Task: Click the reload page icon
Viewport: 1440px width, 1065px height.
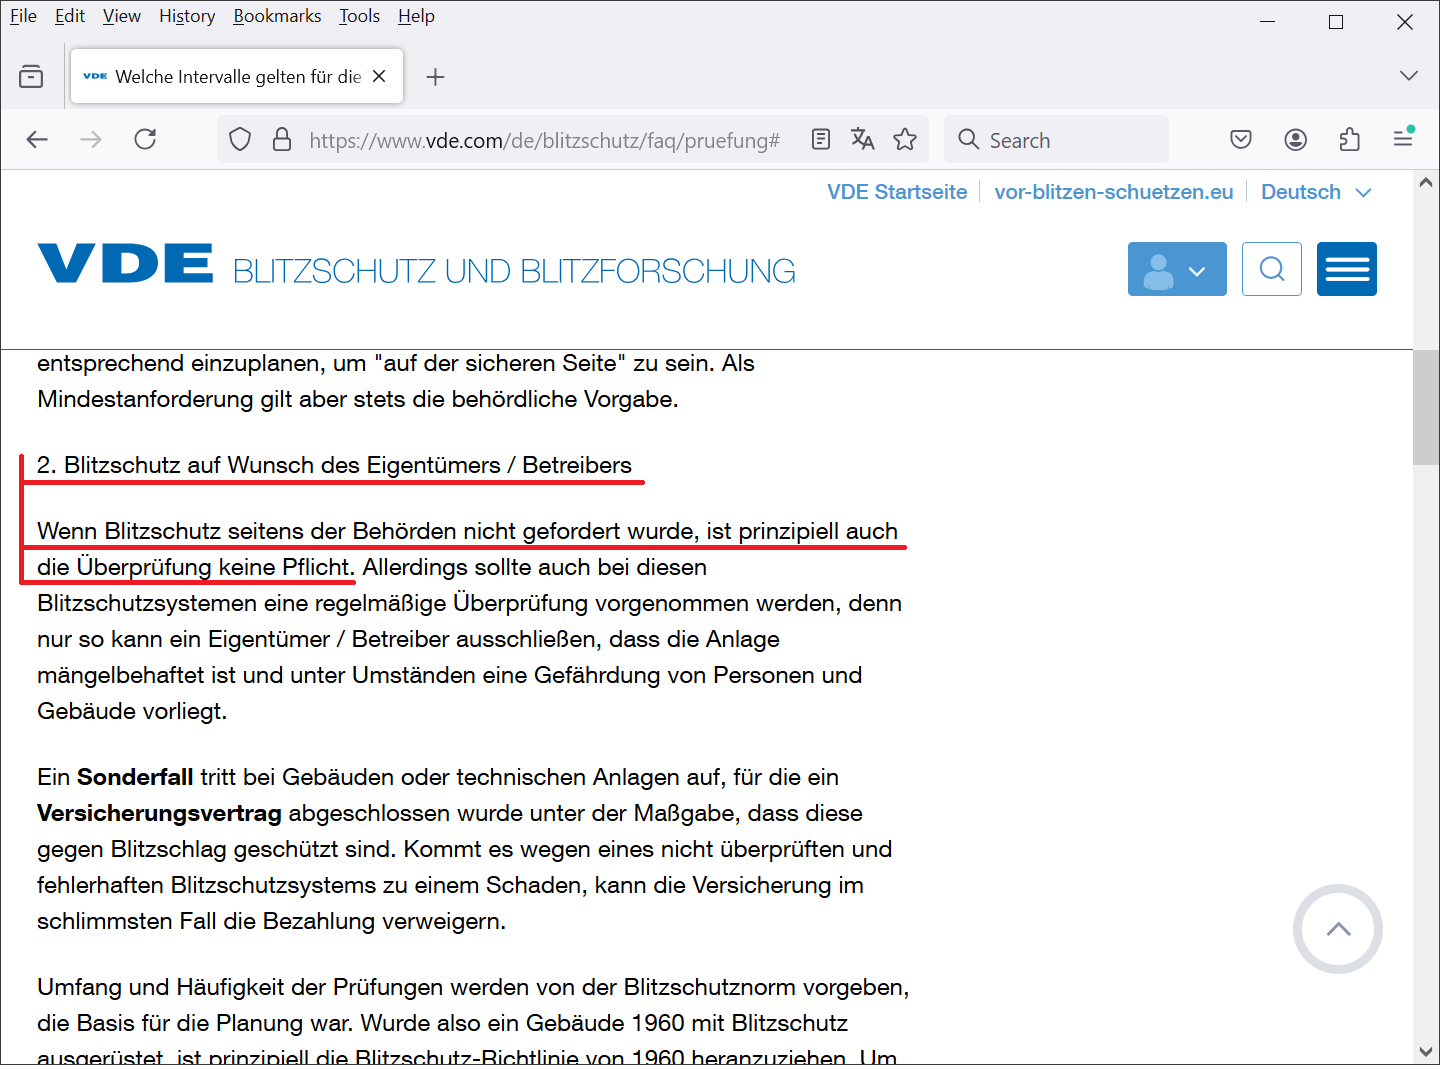Action: pyautogui.click(x=145, y=139)
